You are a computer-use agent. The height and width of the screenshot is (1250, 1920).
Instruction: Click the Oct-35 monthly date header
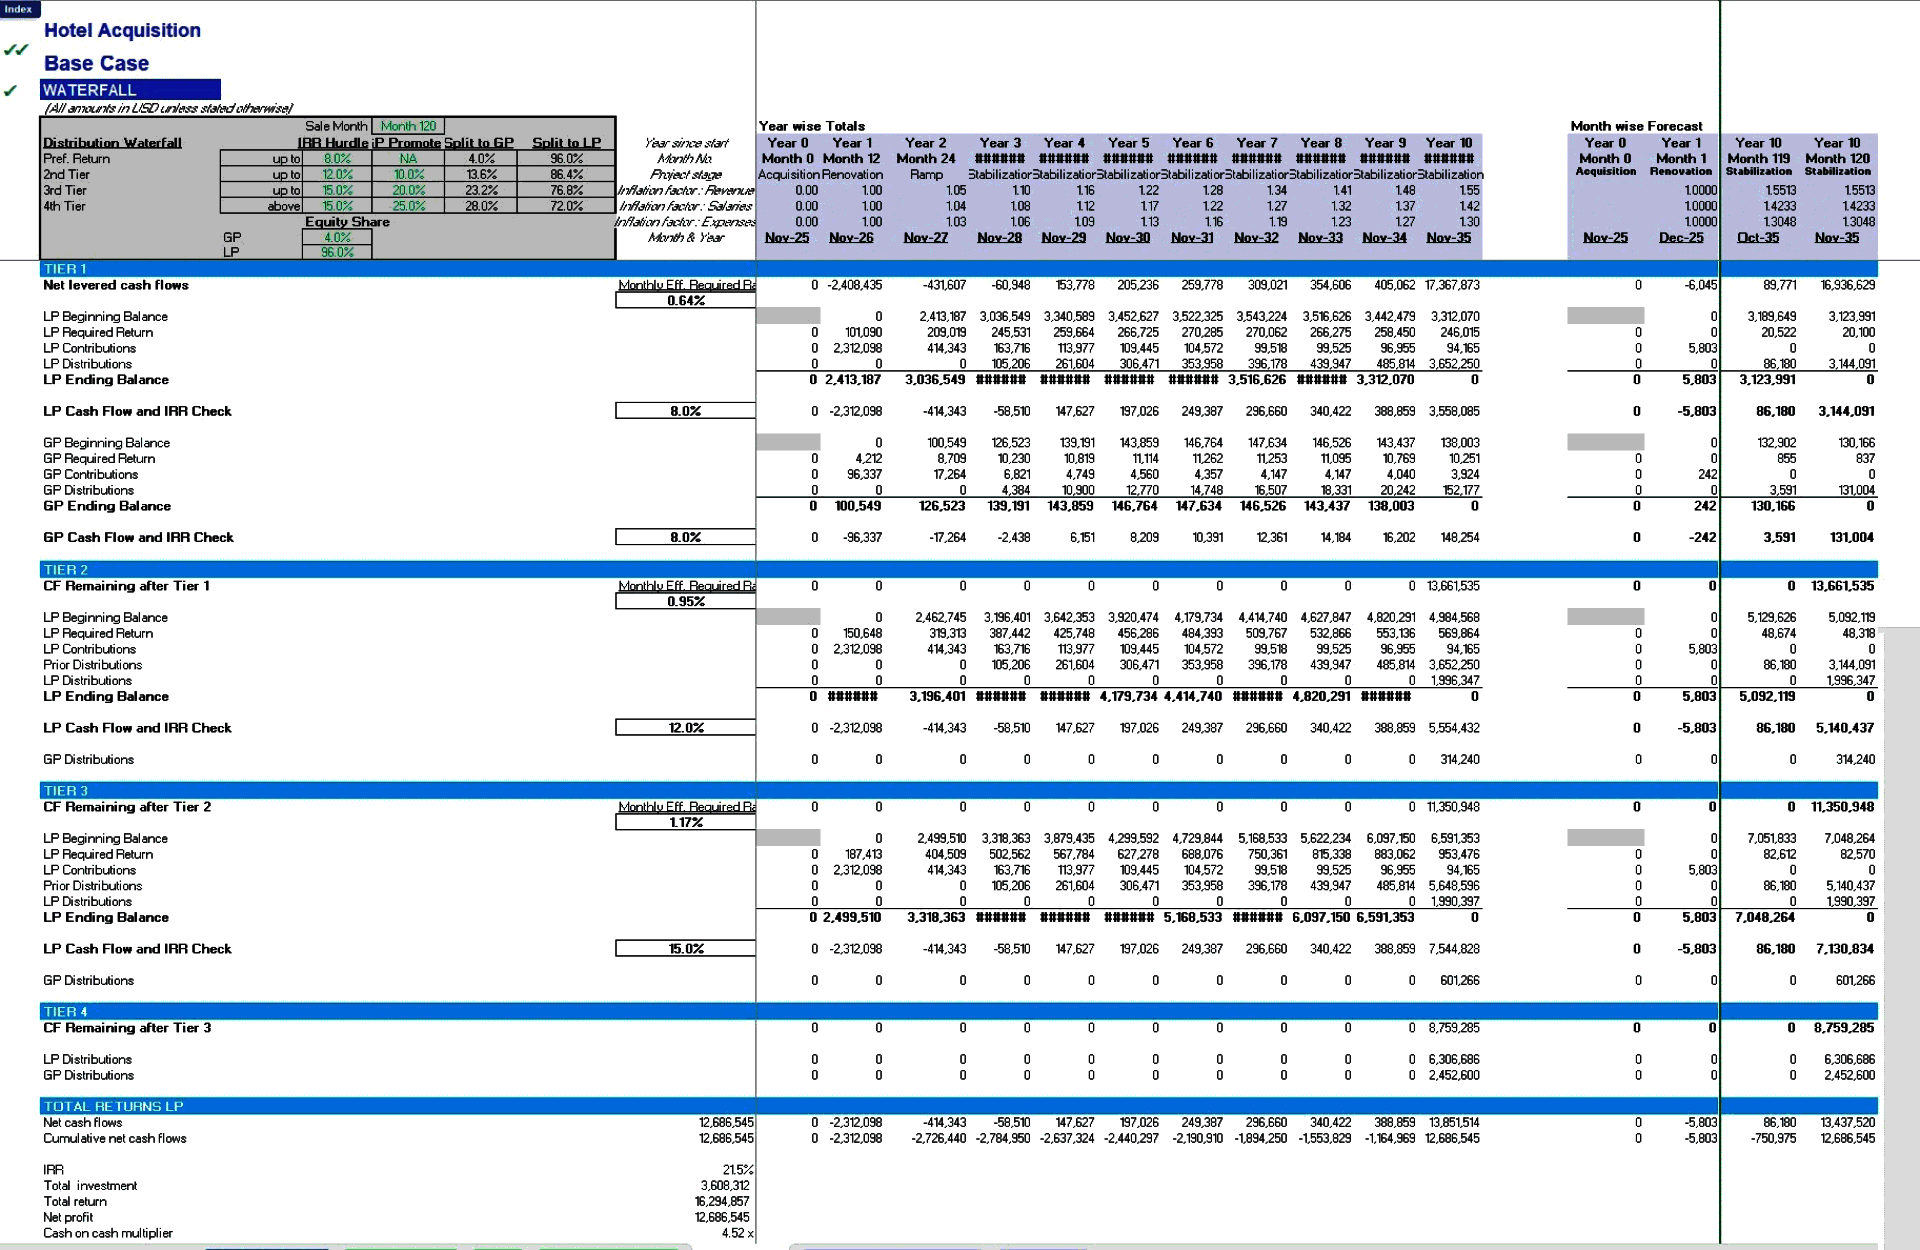point(1758,237)
